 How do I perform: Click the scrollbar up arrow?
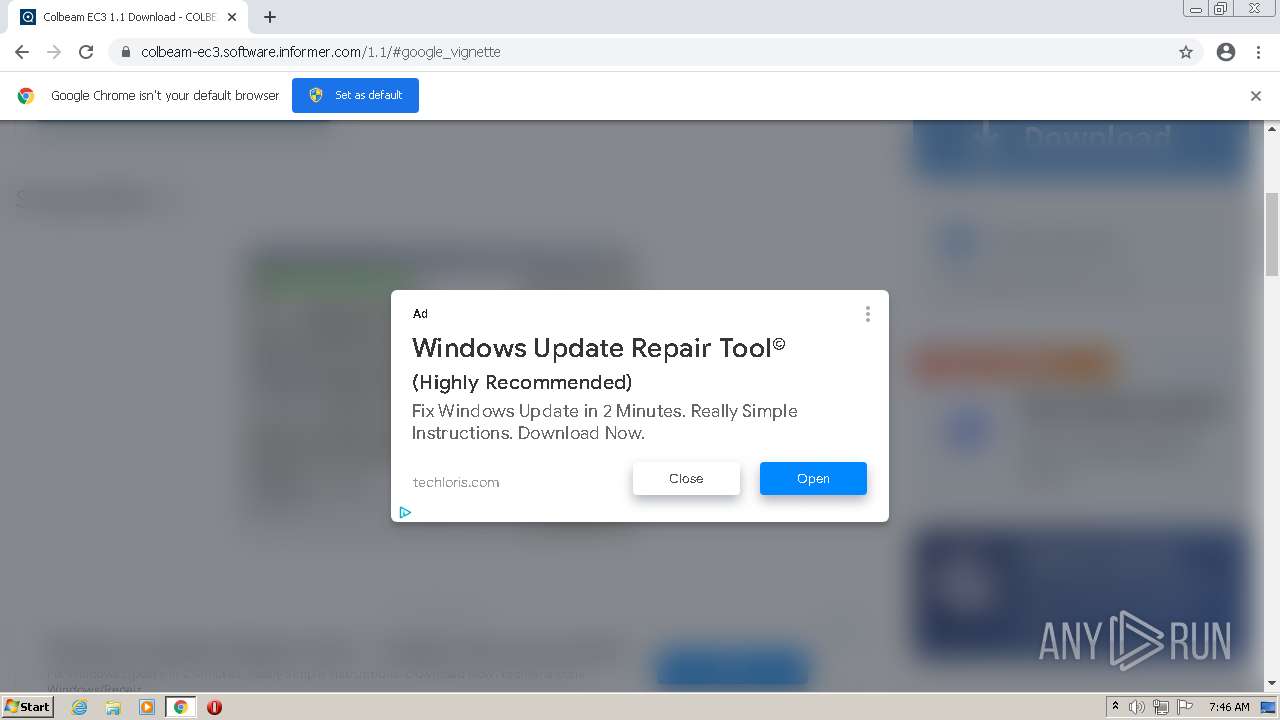(x=1272, y=128)
